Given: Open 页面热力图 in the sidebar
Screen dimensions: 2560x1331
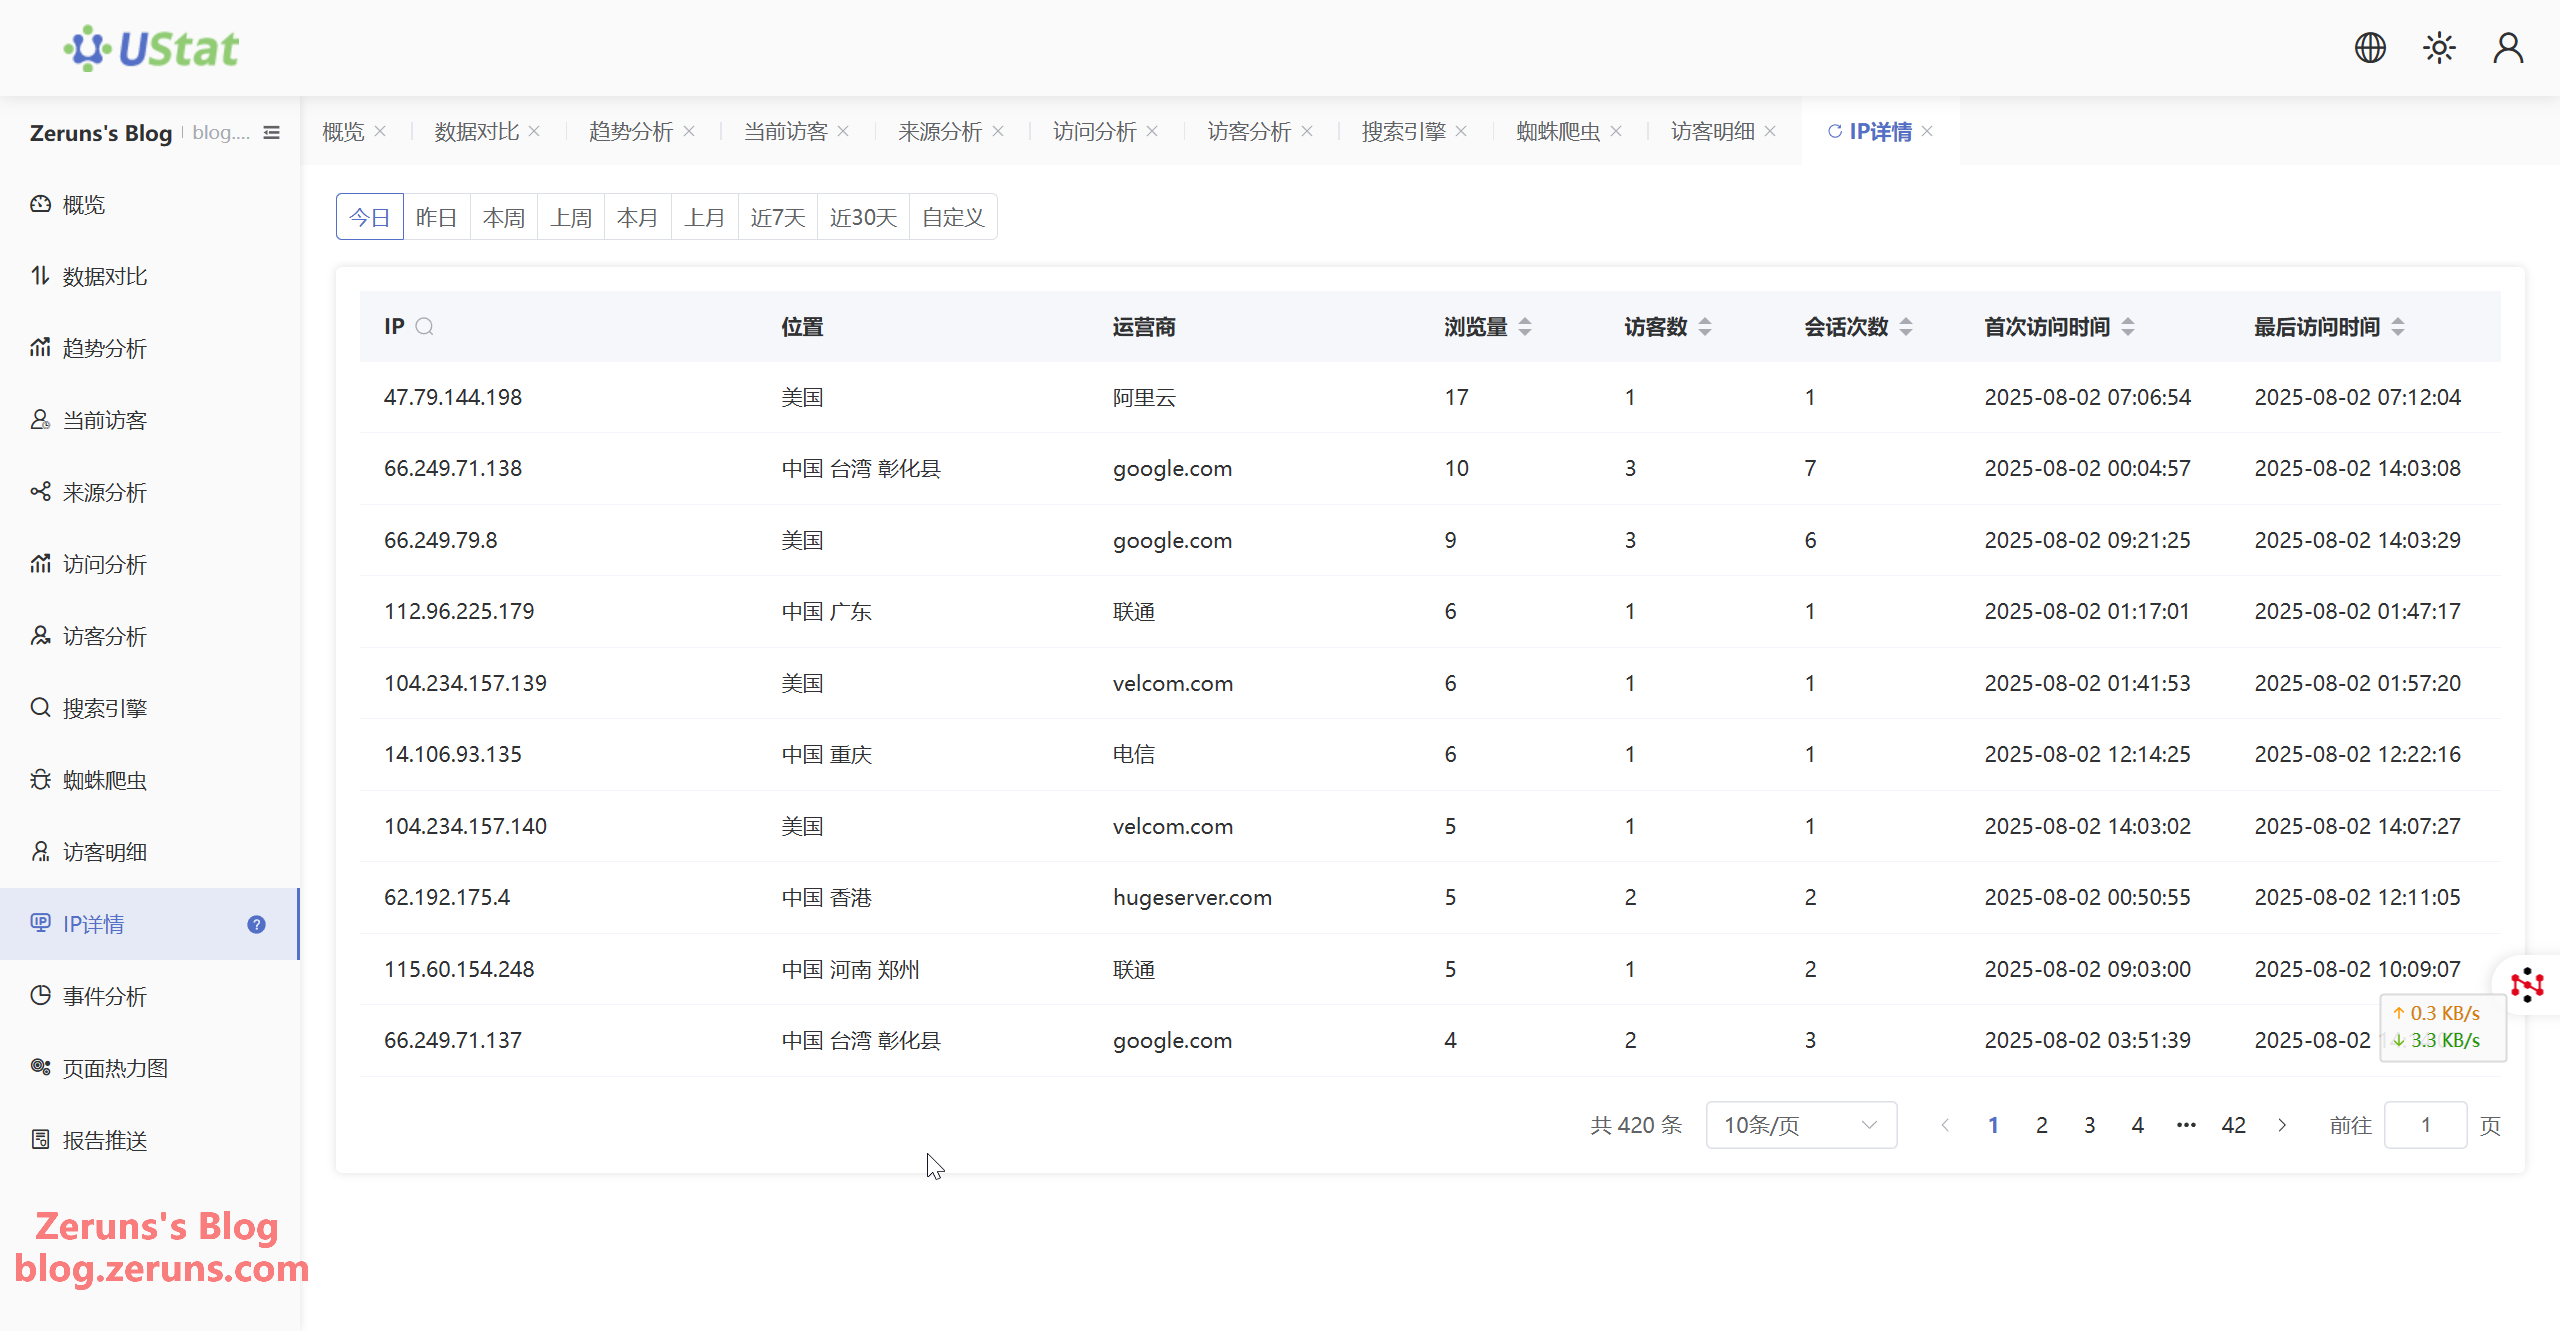Looking at the screenshot, I should click(x=150, y=1069).
